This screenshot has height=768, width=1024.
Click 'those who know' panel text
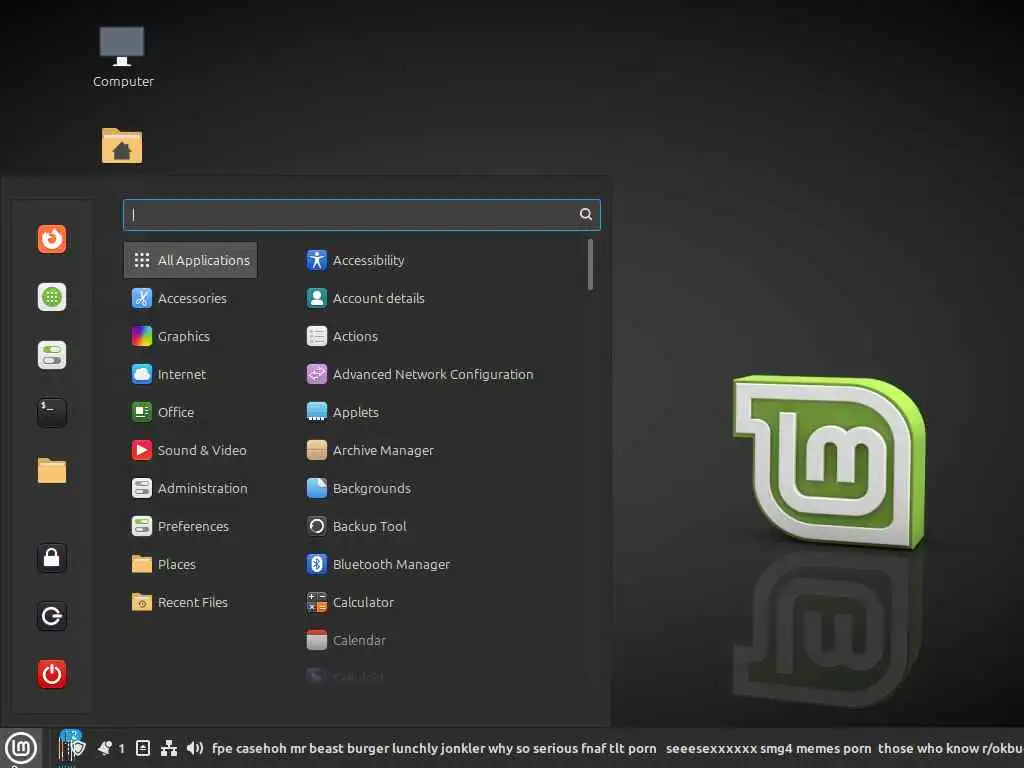coord(928,748)
